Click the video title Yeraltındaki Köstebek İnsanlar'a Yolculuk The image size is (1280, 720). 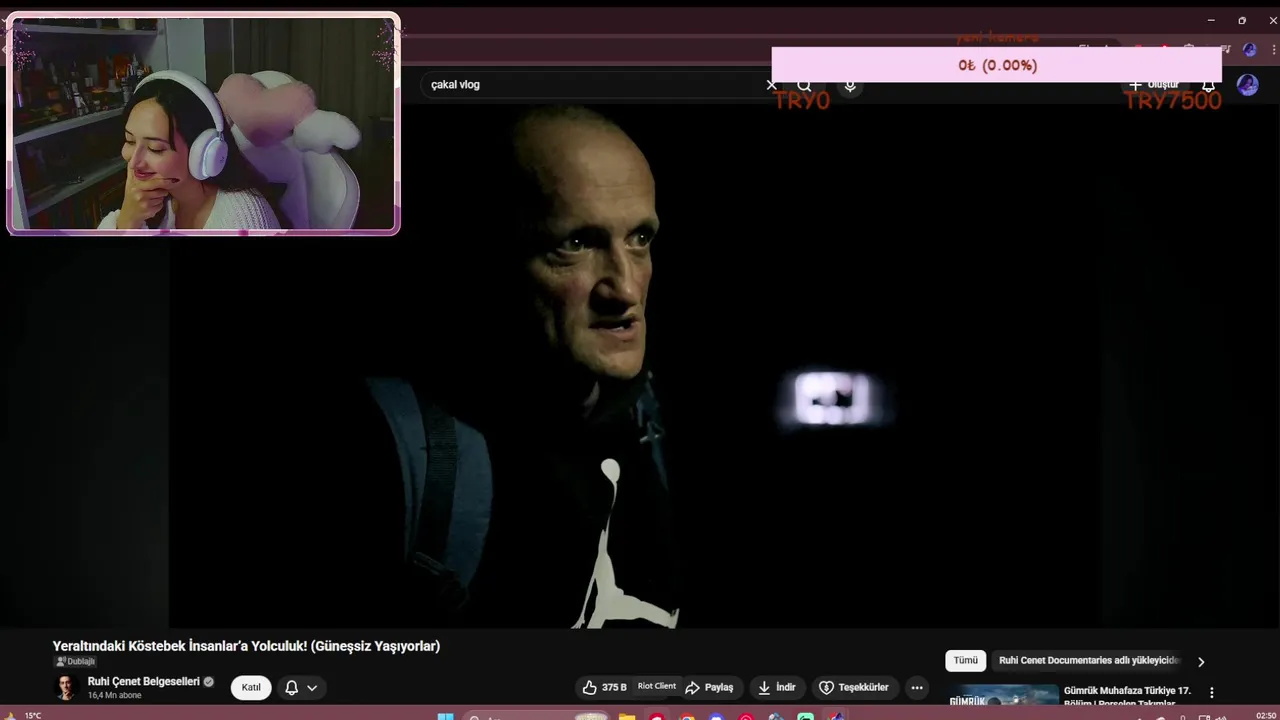coord(246,646)
